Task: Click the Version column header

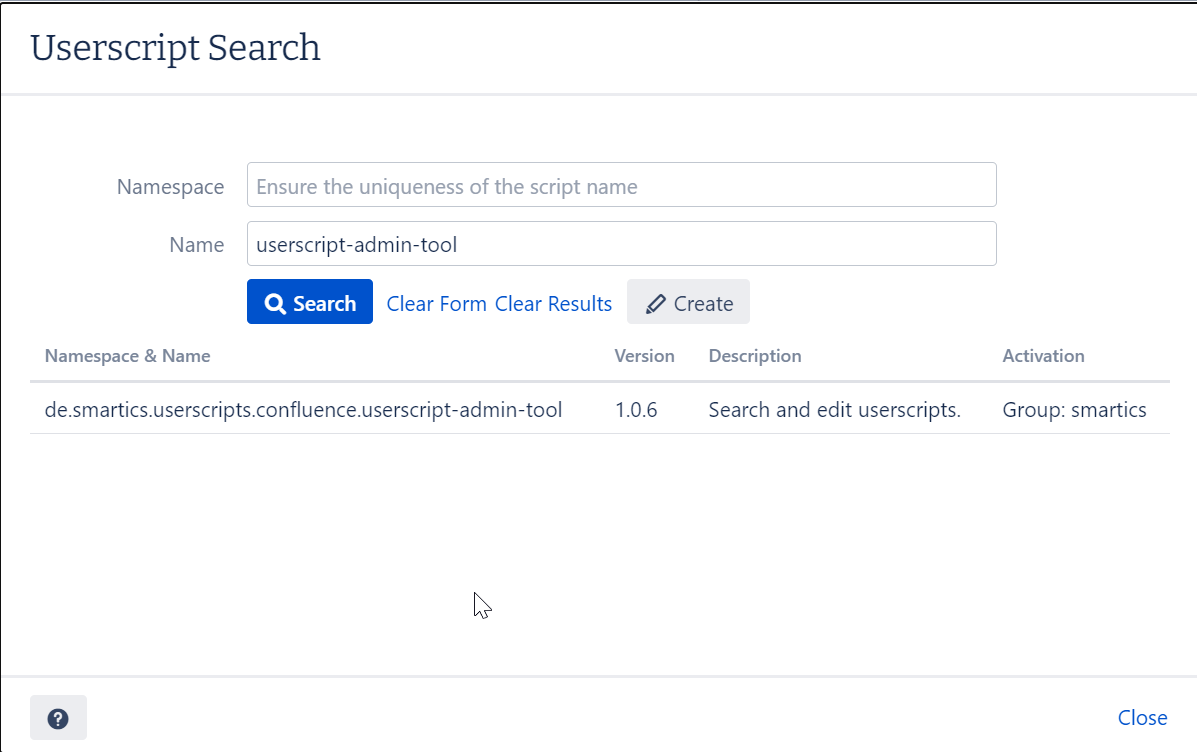Action: tap(644, 355)
